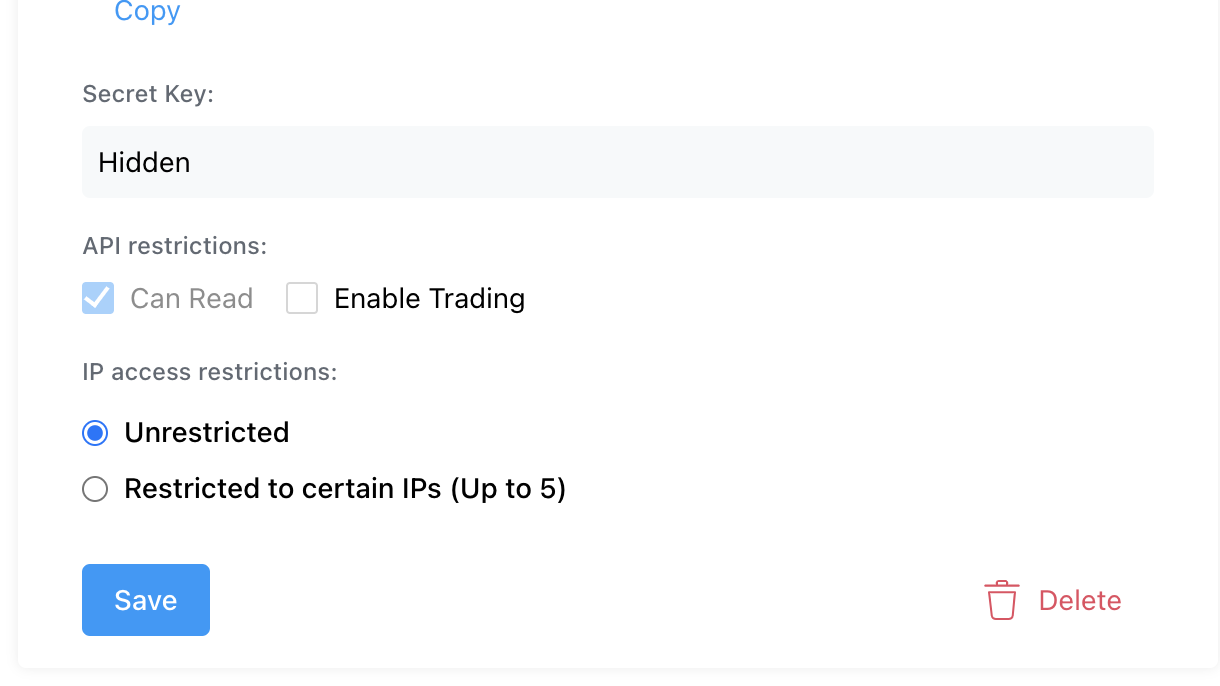Uncheck the Can Read permission
Image resolution: width=1220 pixels, height=686 pixels.
tap(98, 298)
